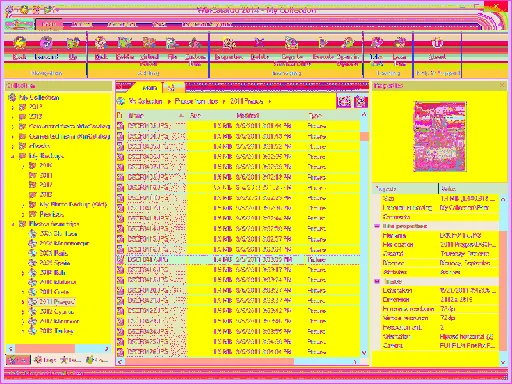Click the Camera property row value
512x384 pixels.
click(x=468, y=346)
